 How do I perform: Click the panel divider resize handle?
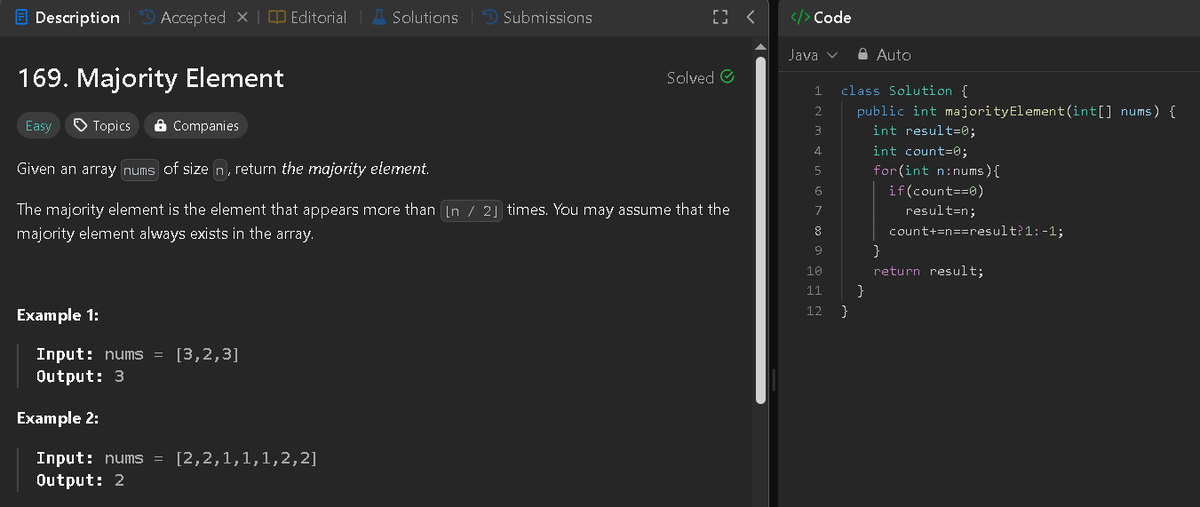775,379
